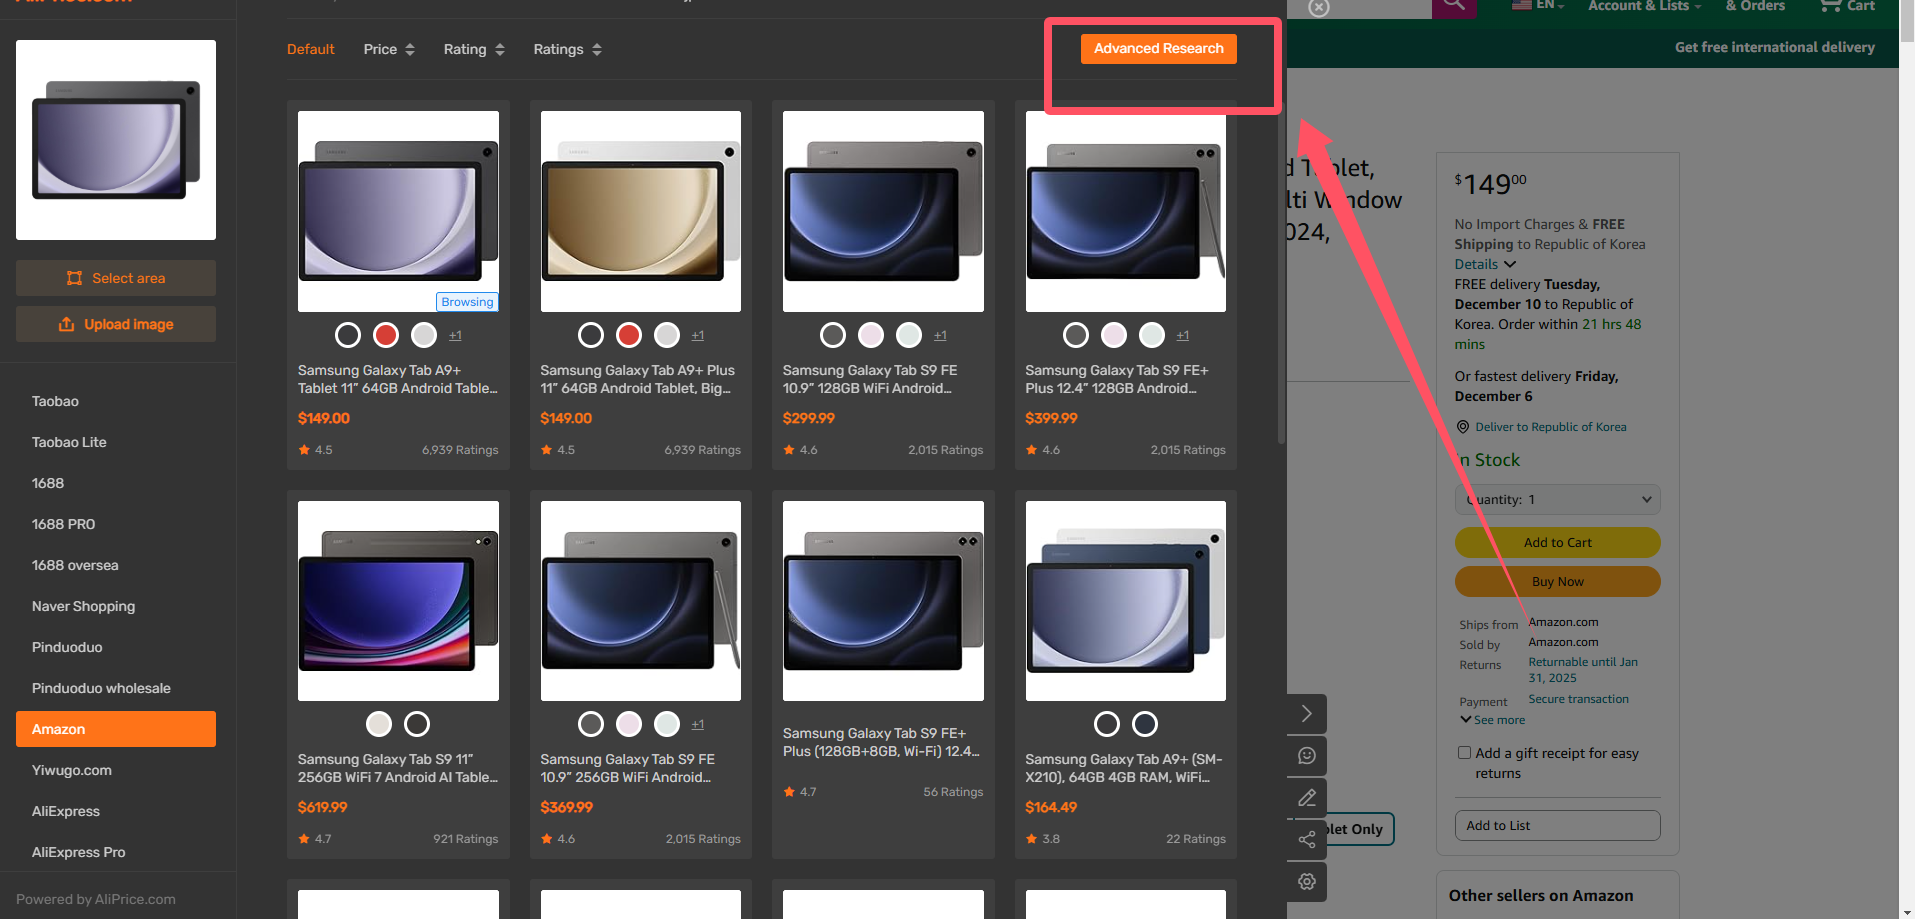
Task: Pick the navy swatch on the $164.49 Tab A9+
Action: tap(1145, 724)
